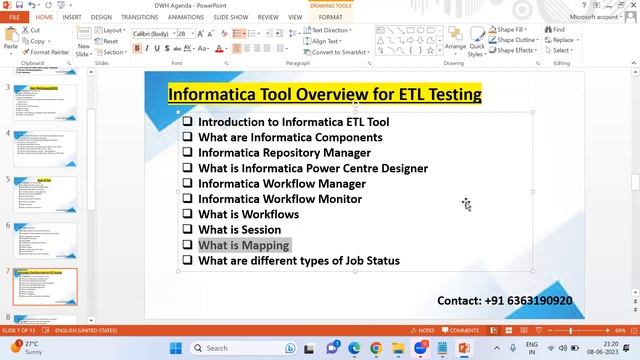Switch to the TRANSITIONS tab
The height and width of the screenshot is (360, 640).
140,17
